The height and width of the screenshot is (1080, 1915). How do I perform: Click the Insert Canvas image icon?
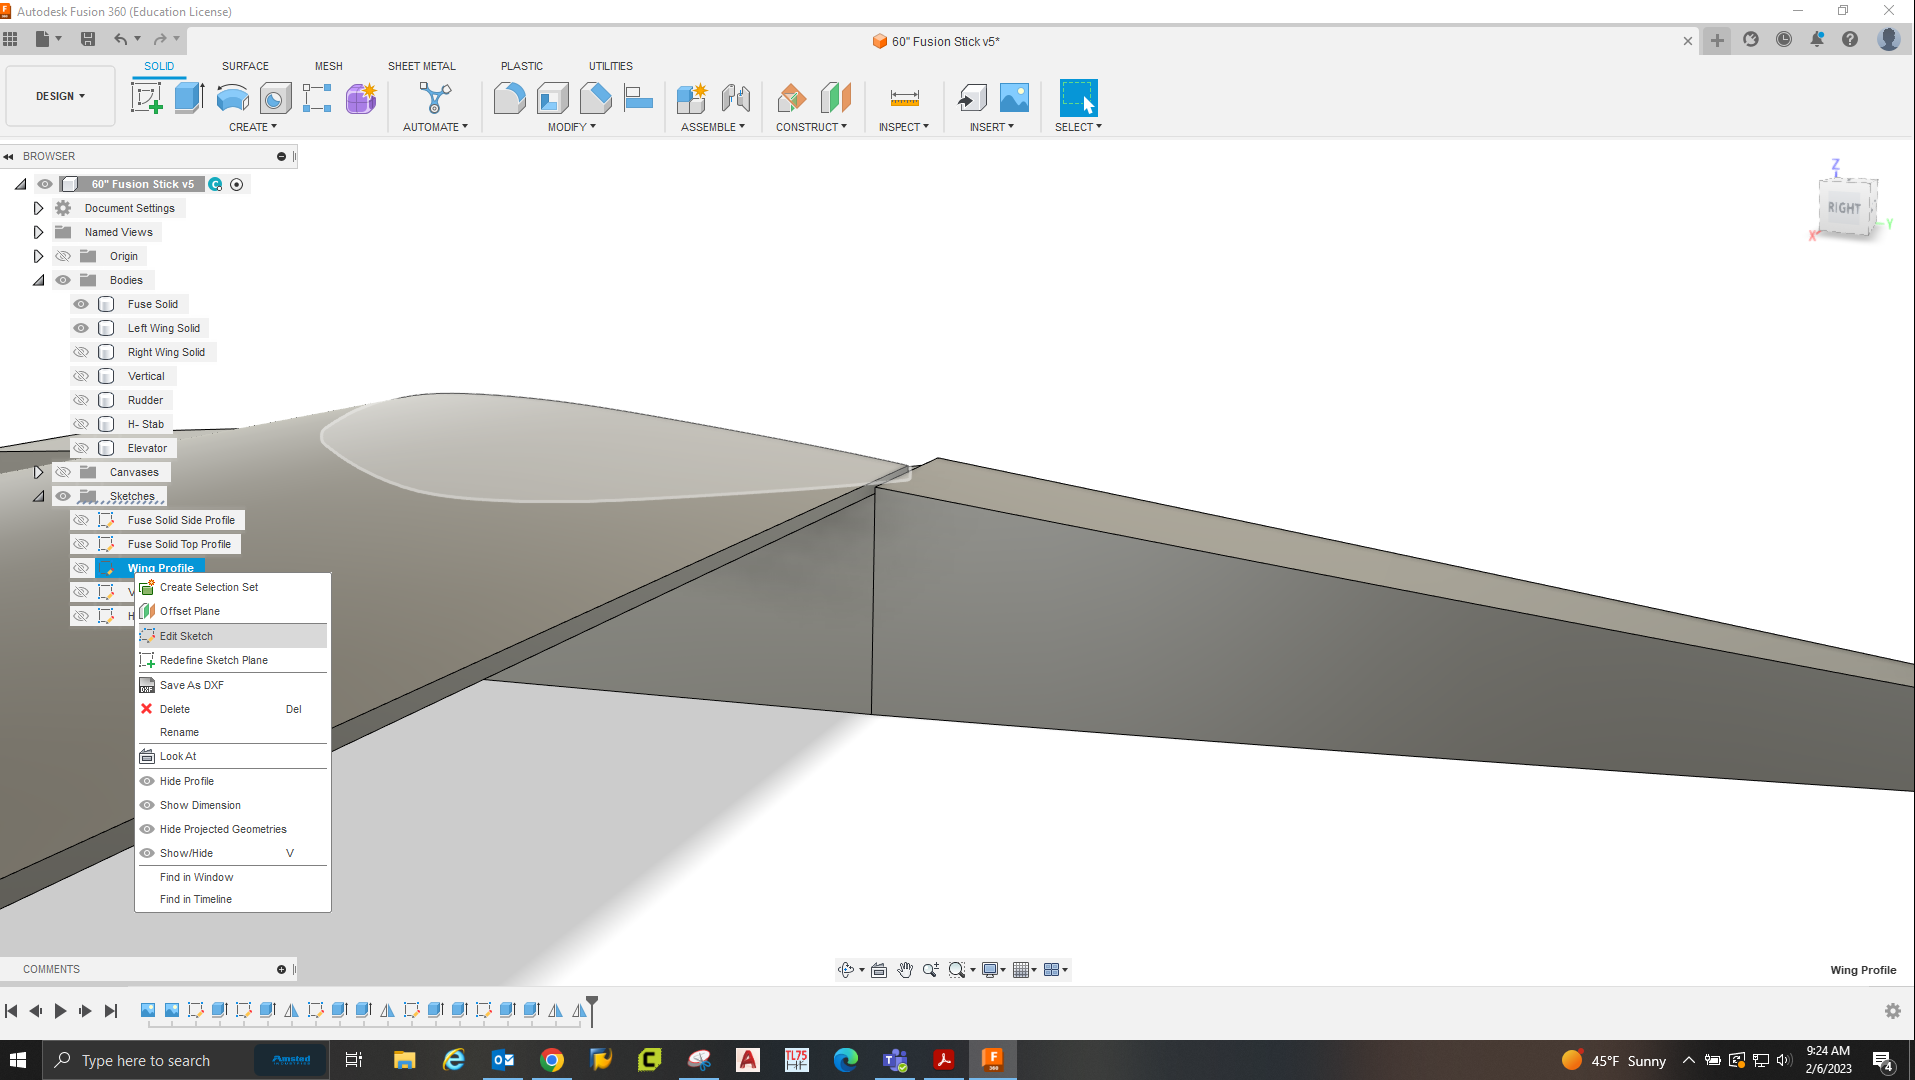[1014, 98]
